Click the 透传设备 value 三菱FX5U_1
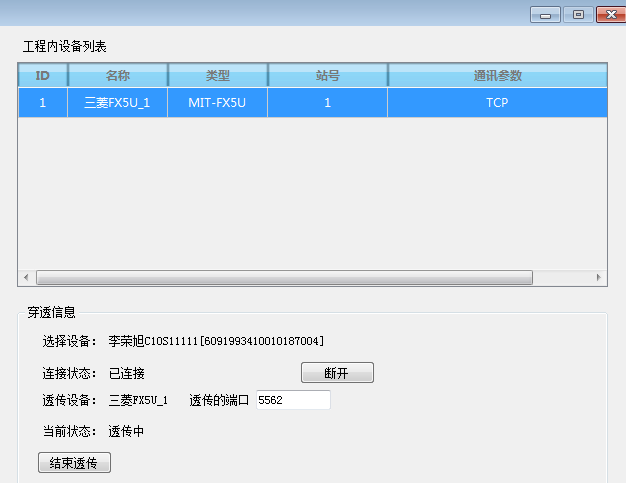This screenshot has height=483, width=626. pos(138,400)
